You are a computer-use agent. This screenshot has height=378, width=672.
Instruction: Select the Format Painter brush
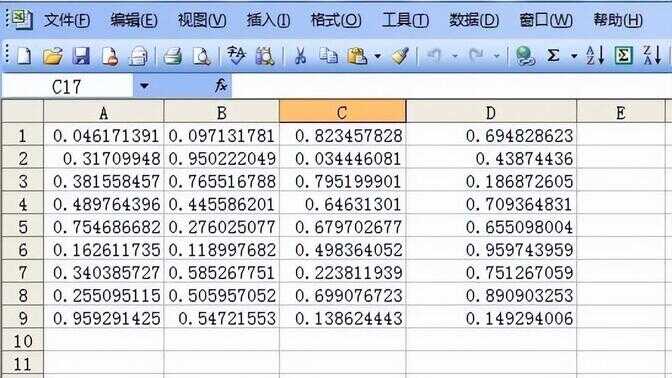401,56
